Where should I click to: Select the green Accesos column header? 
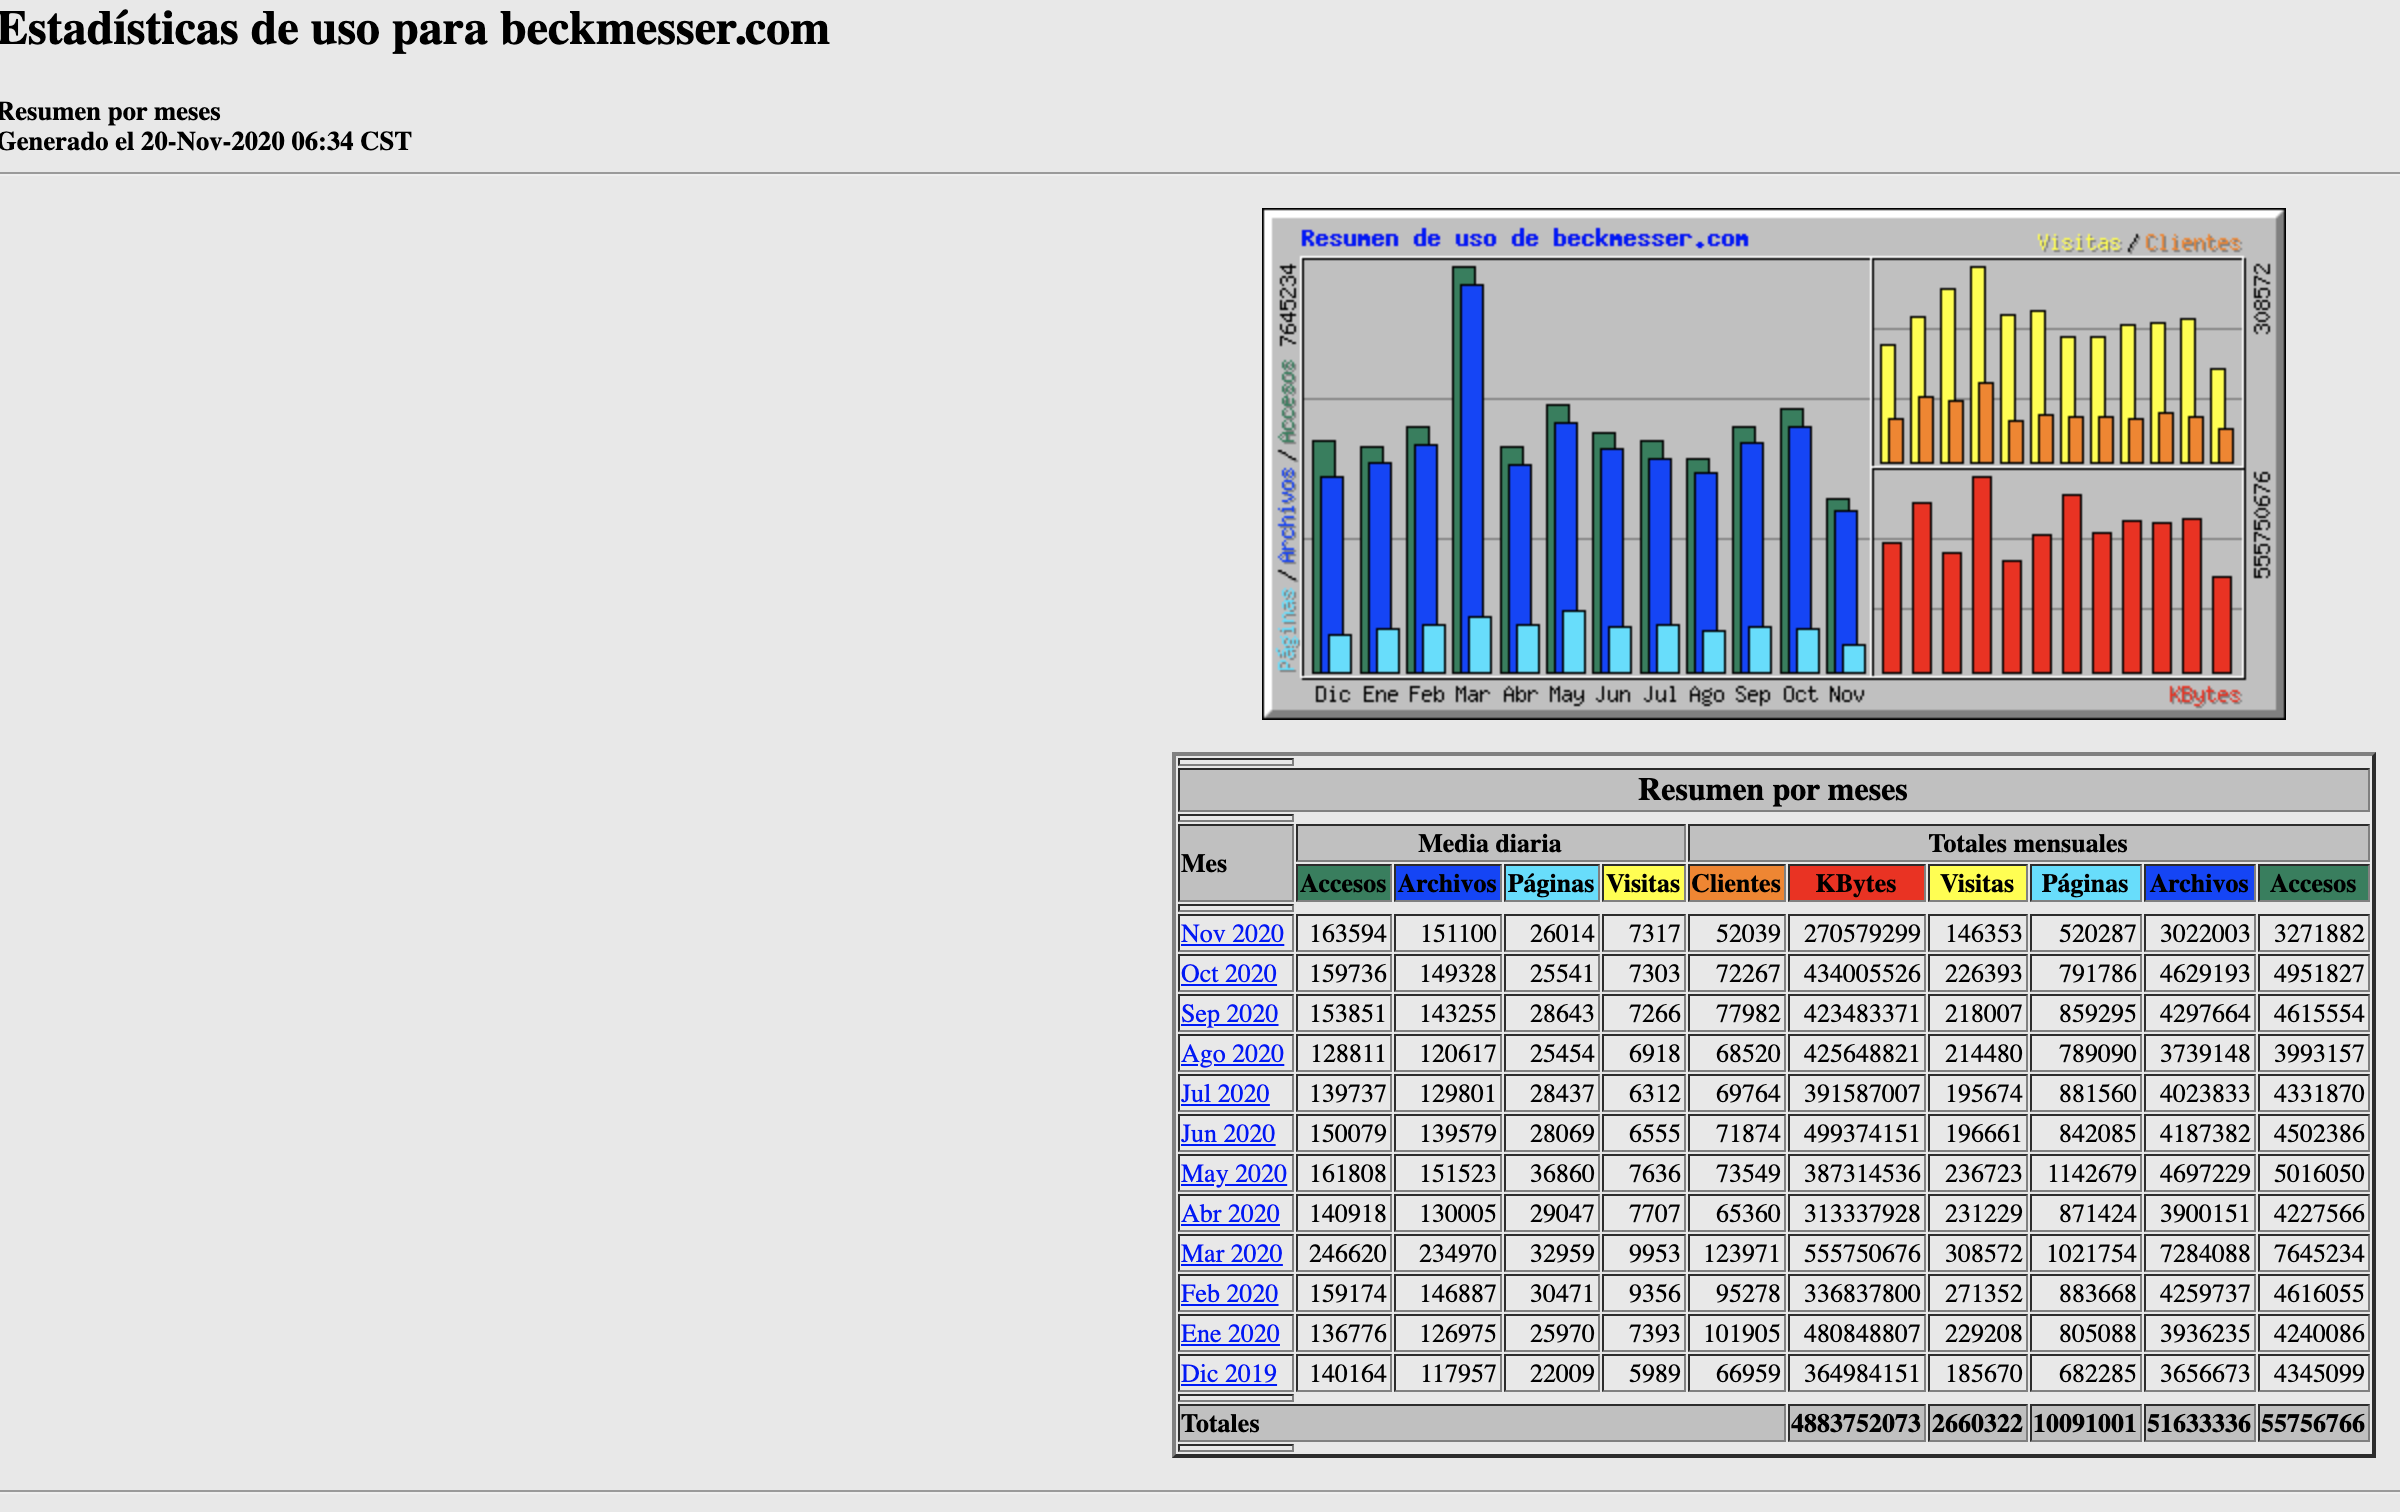click(x=1343, y=884)
